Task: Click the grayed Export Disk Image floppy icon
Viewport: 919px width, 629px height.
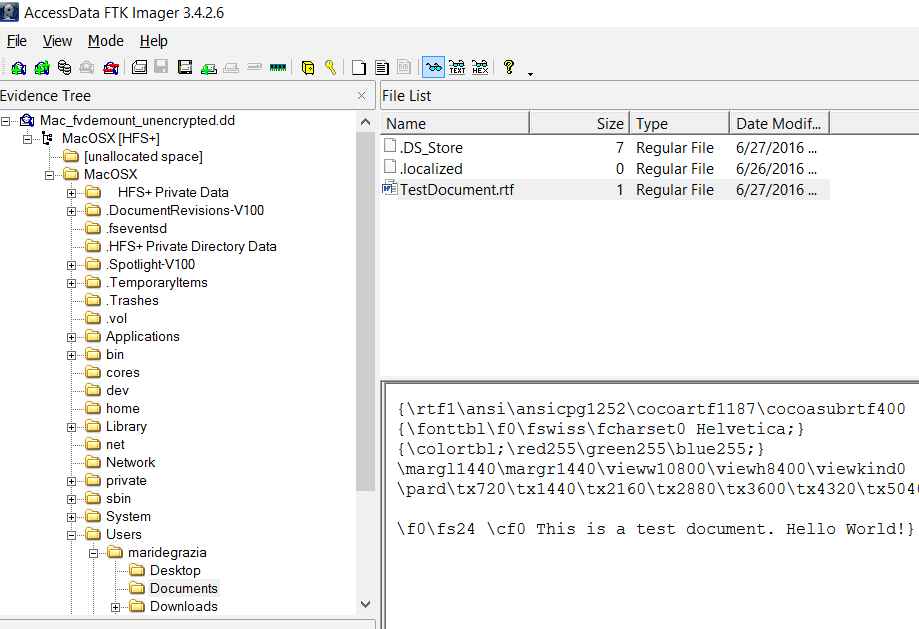Action: 161,67
